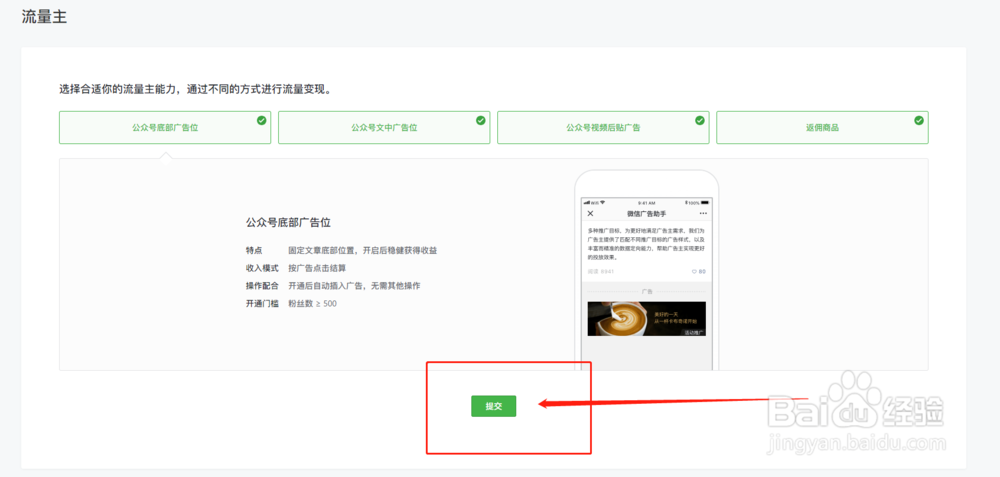This screenshot has height=477, width=1000.
Task: Click the 公众号底部广告位 section heading
Action: (x=288, y=223)
